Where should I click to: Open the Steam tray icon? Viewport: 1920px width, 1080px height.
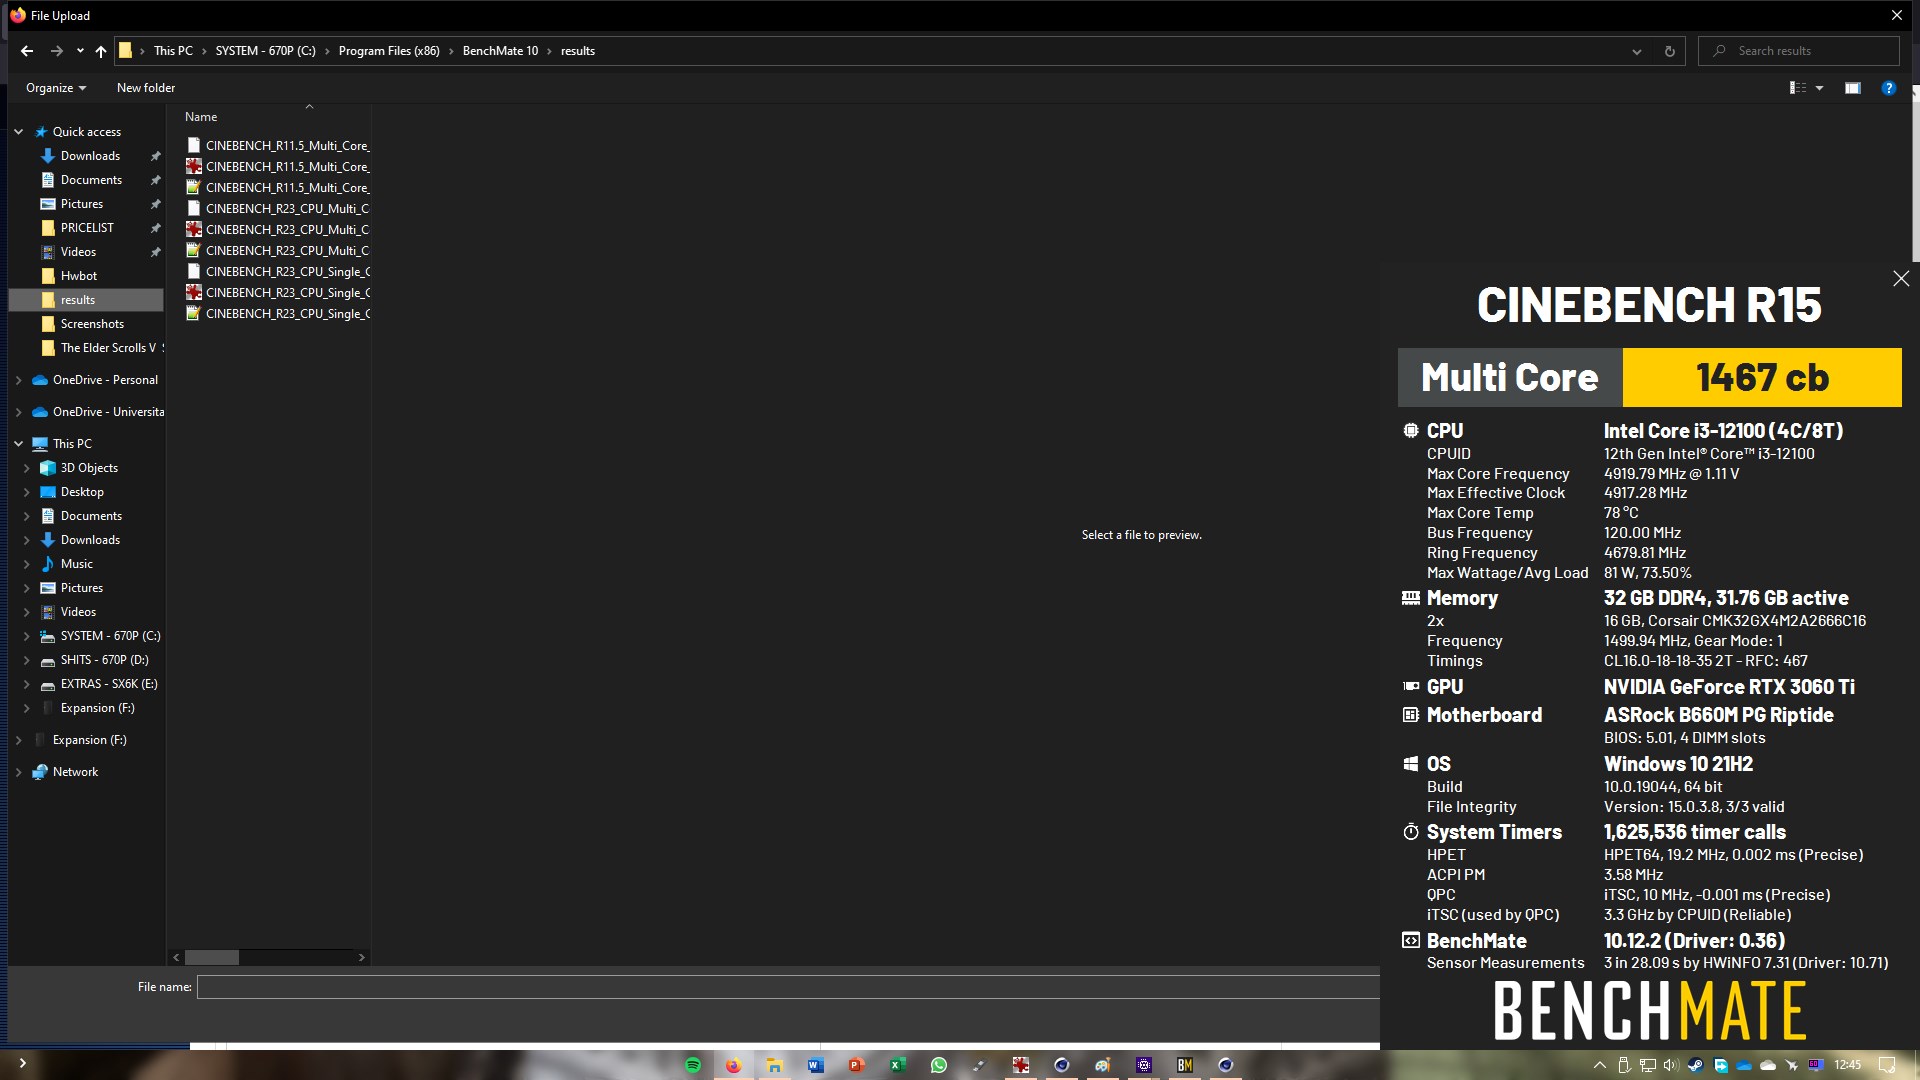click(x=1695, y=1065)
